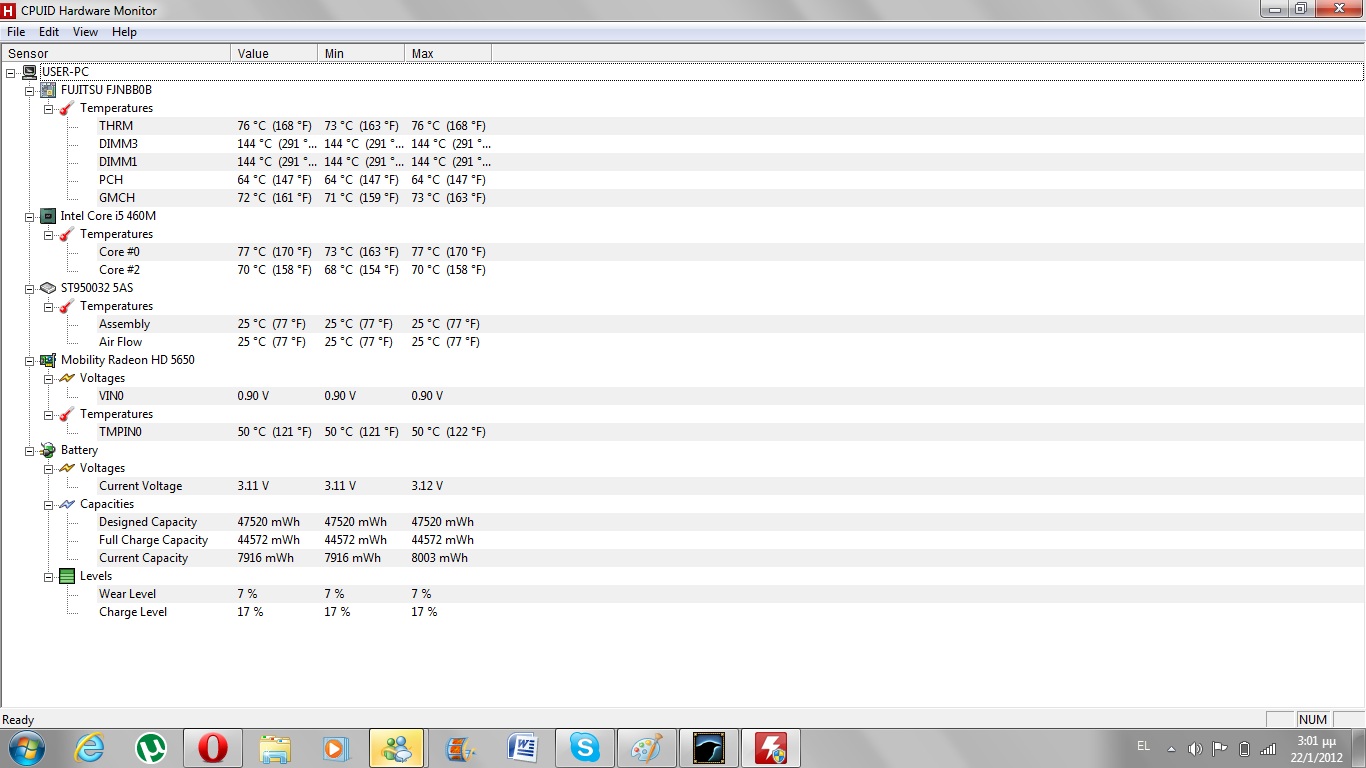Open Windows Live Messenger taskbar icon
1366x768 pixels.
[397, 747]
